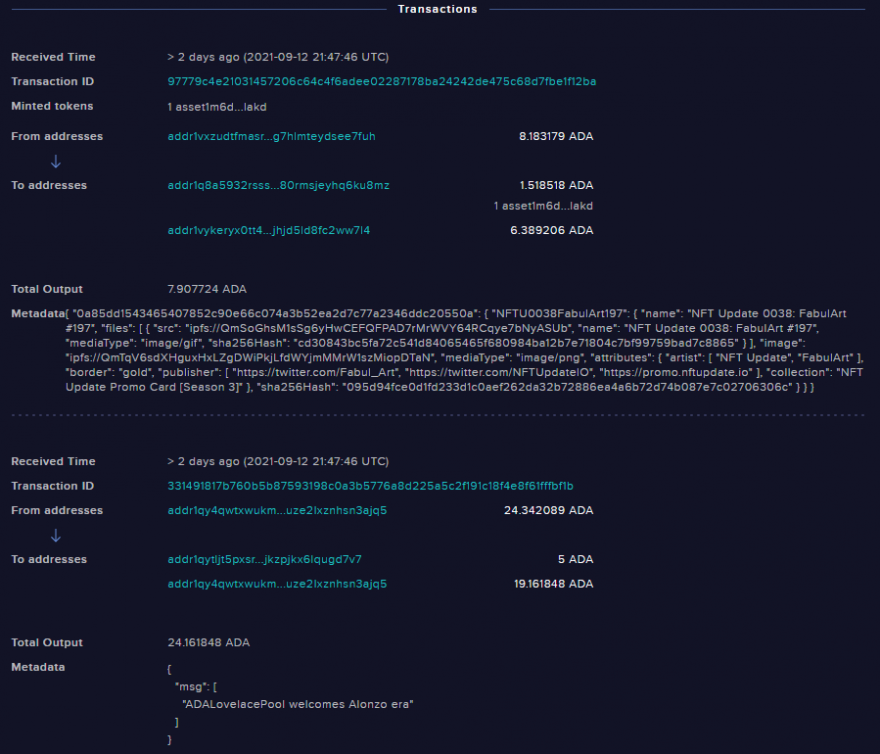The height and width of the screenshot is (754, 880).
Task: Open transaction ID starting with 97779c4e
Action: point(382,81)
